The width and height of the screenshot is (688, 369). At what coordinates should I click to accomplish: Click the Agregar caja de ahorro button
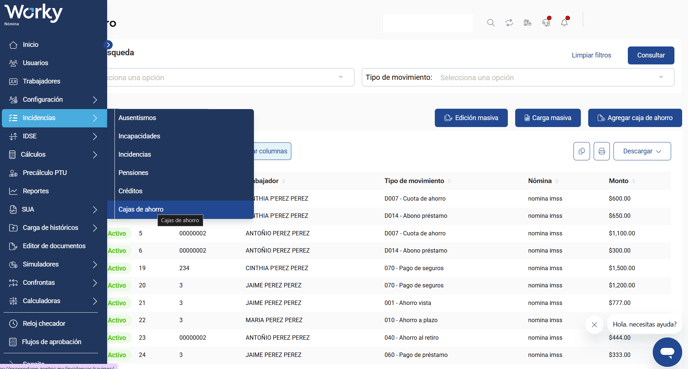pyautogui.click(x=635, y=118)
